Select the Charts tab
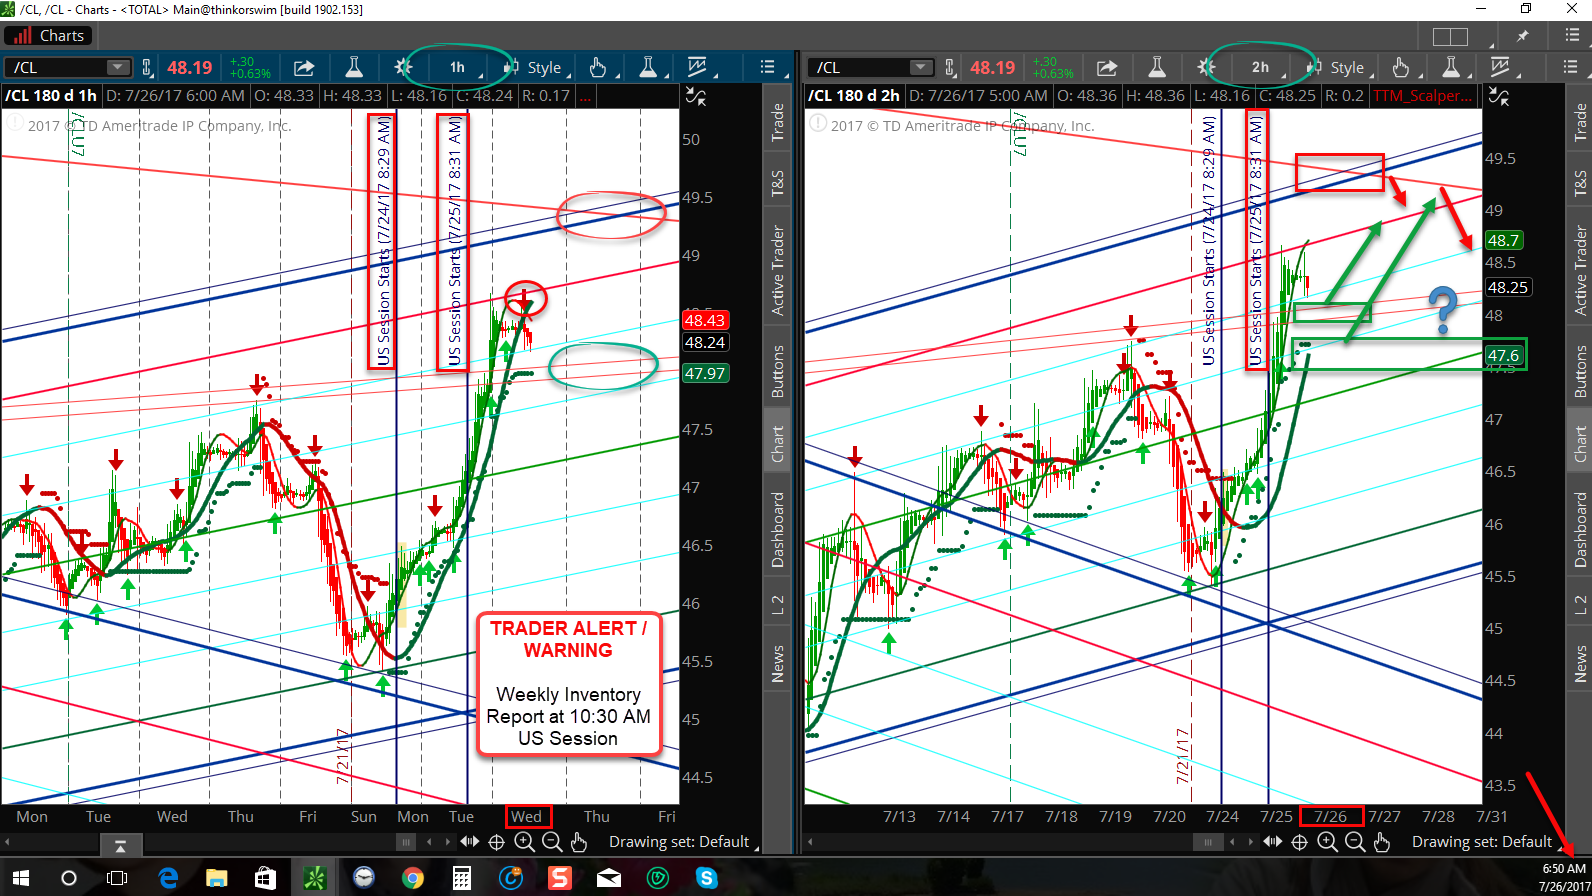 [x=48, y=36]
